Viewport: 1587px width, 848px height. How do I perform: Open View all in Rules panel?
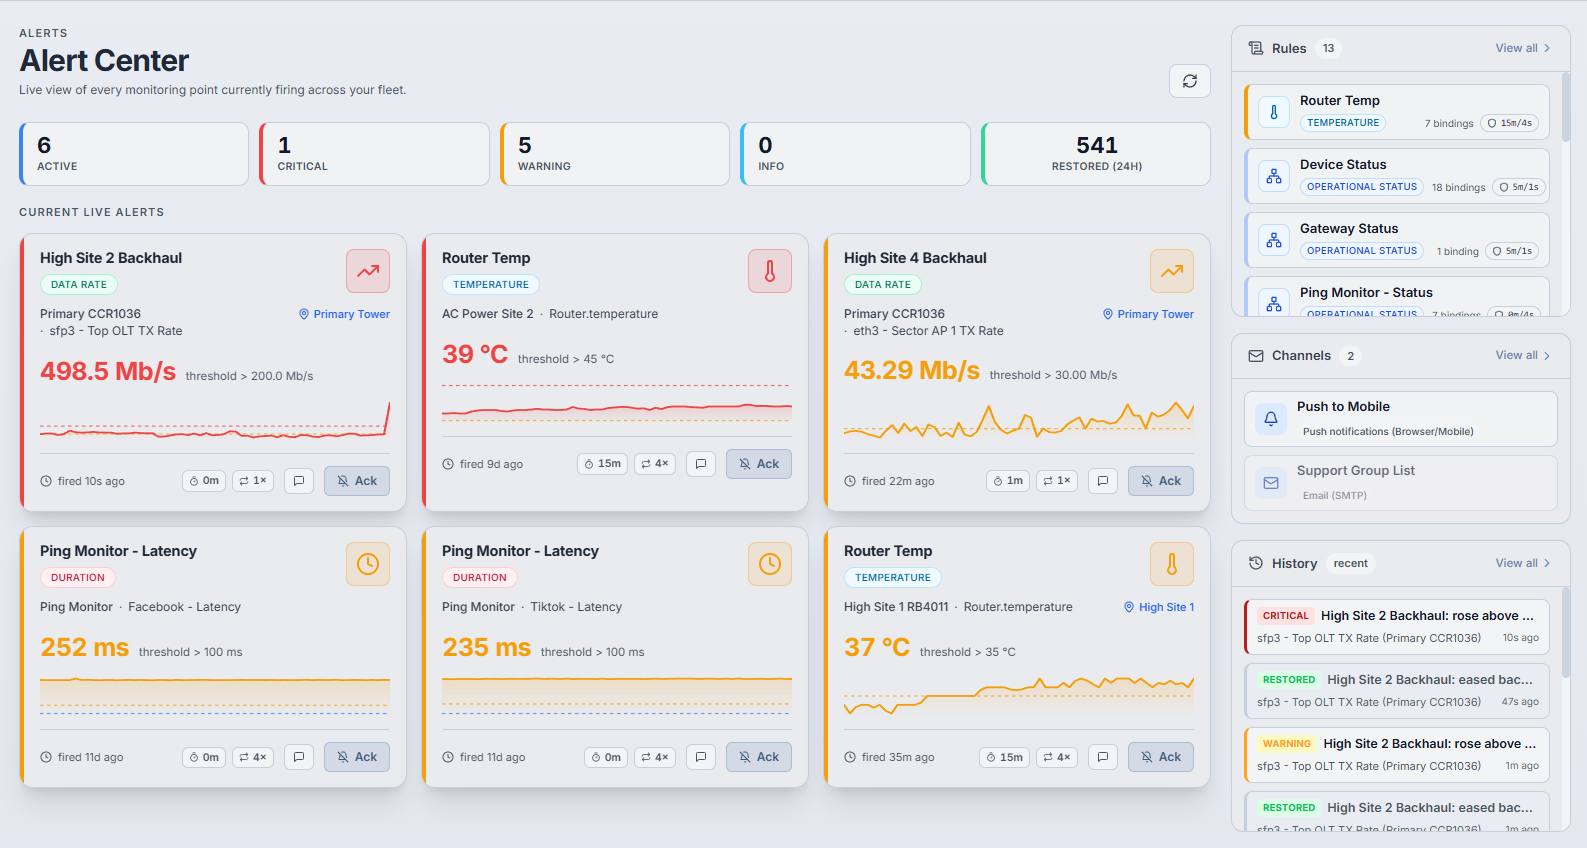coord(1522,48)
